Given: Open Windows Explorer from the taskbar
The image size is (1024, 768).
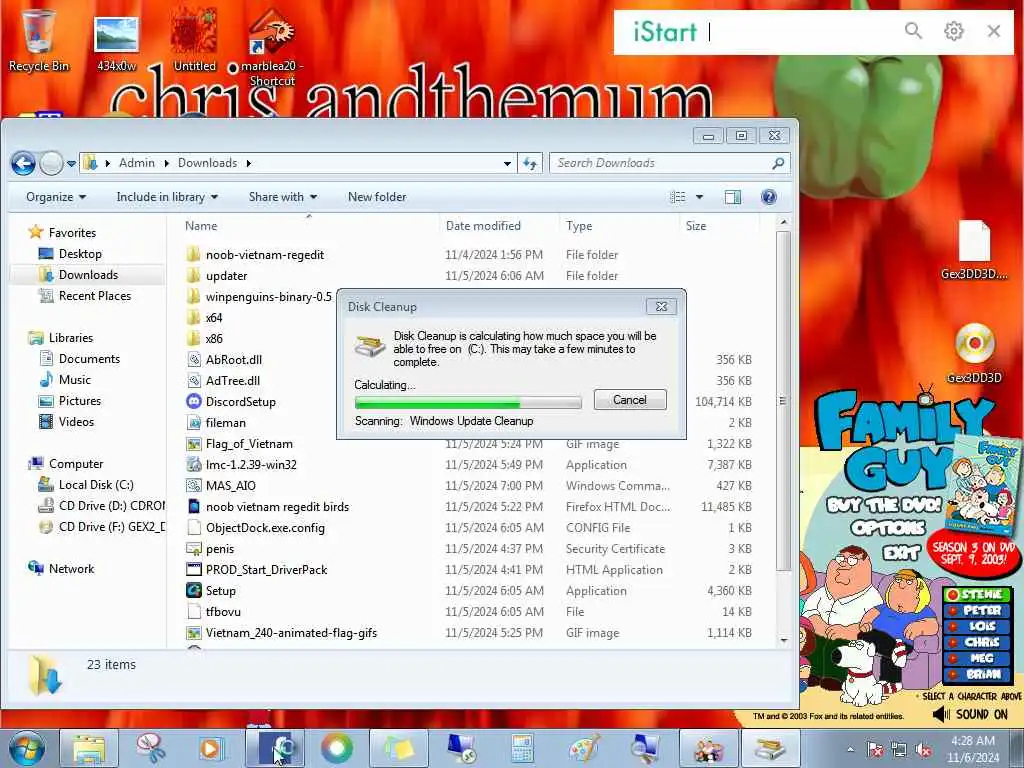Looking at the screenshot, I should [89, 748].
